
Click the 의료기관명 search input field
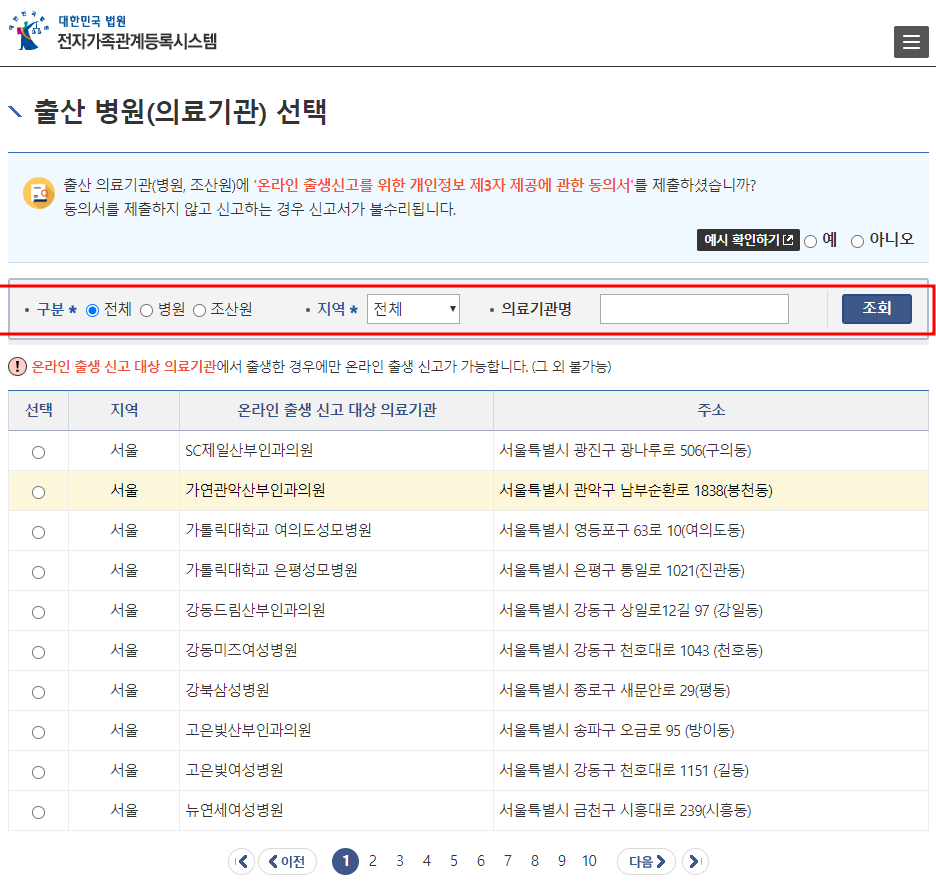(694, 309)
